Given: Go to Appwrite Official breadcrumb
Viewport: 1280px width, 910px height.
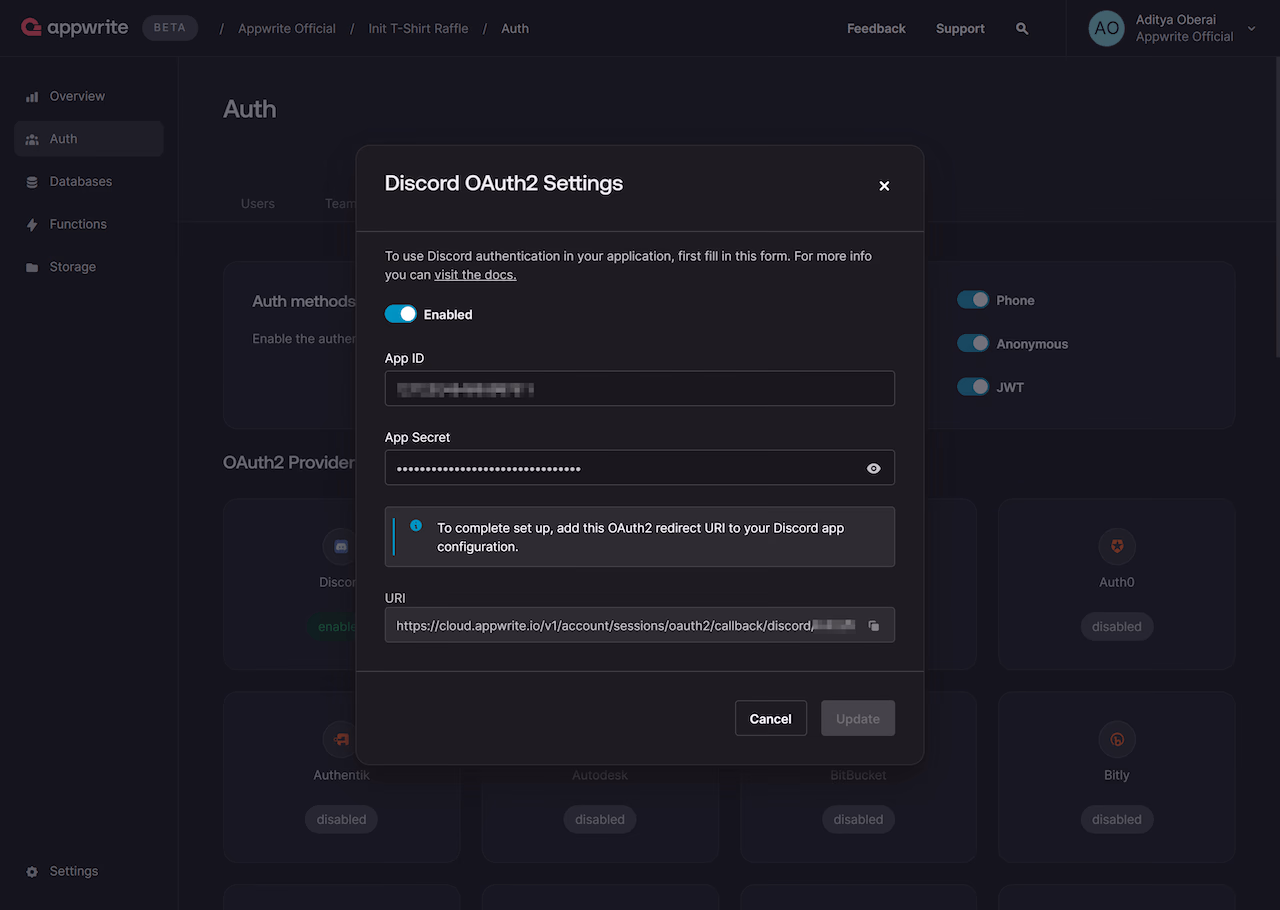Looking at the screenshot, I should 287,29.
